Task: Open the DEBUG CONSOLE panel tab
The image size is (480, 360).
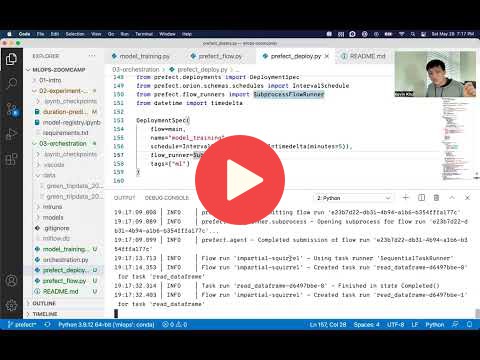Action: (x=167, y=198)
